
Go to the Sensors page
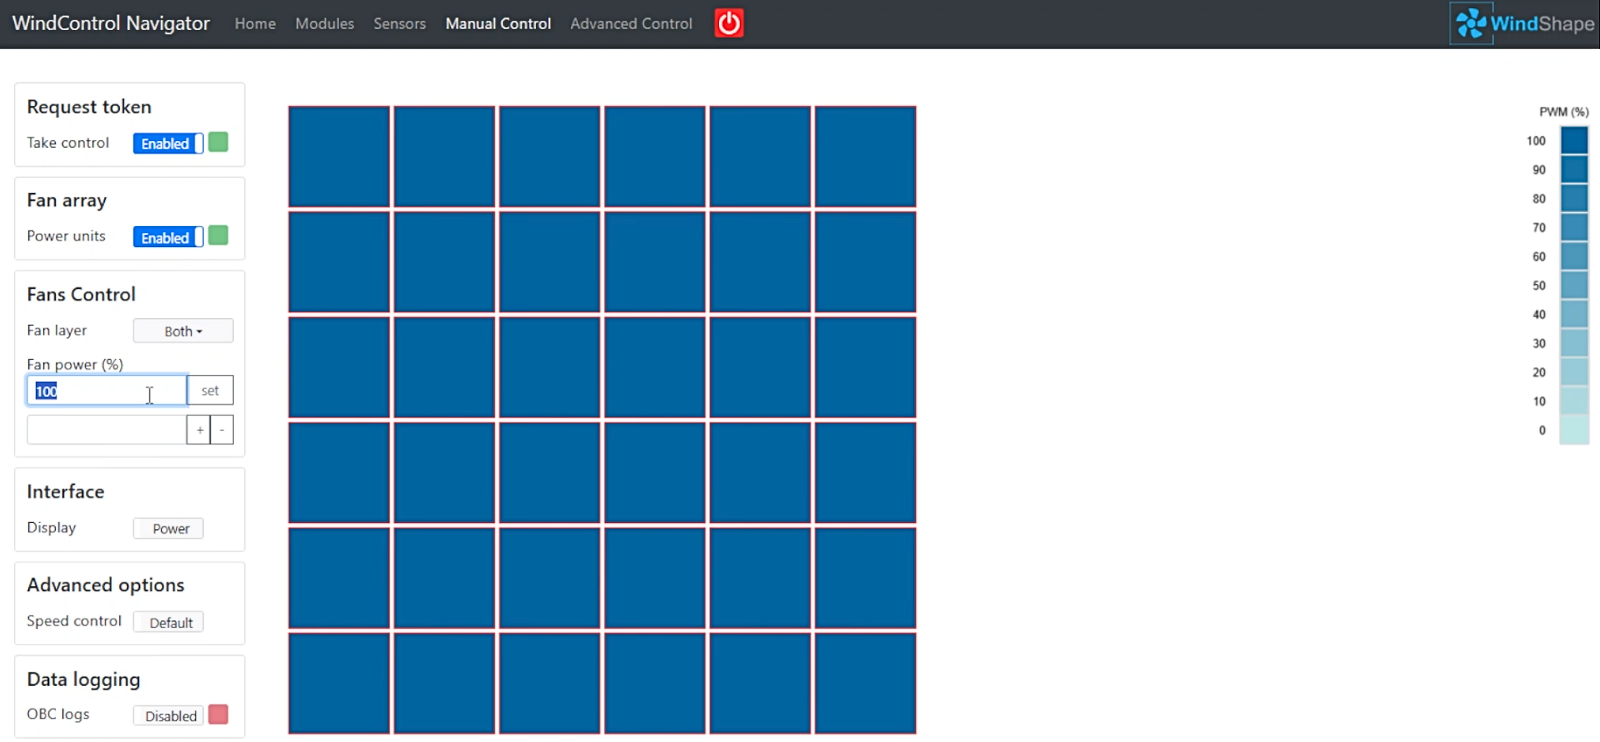[399, 23]
